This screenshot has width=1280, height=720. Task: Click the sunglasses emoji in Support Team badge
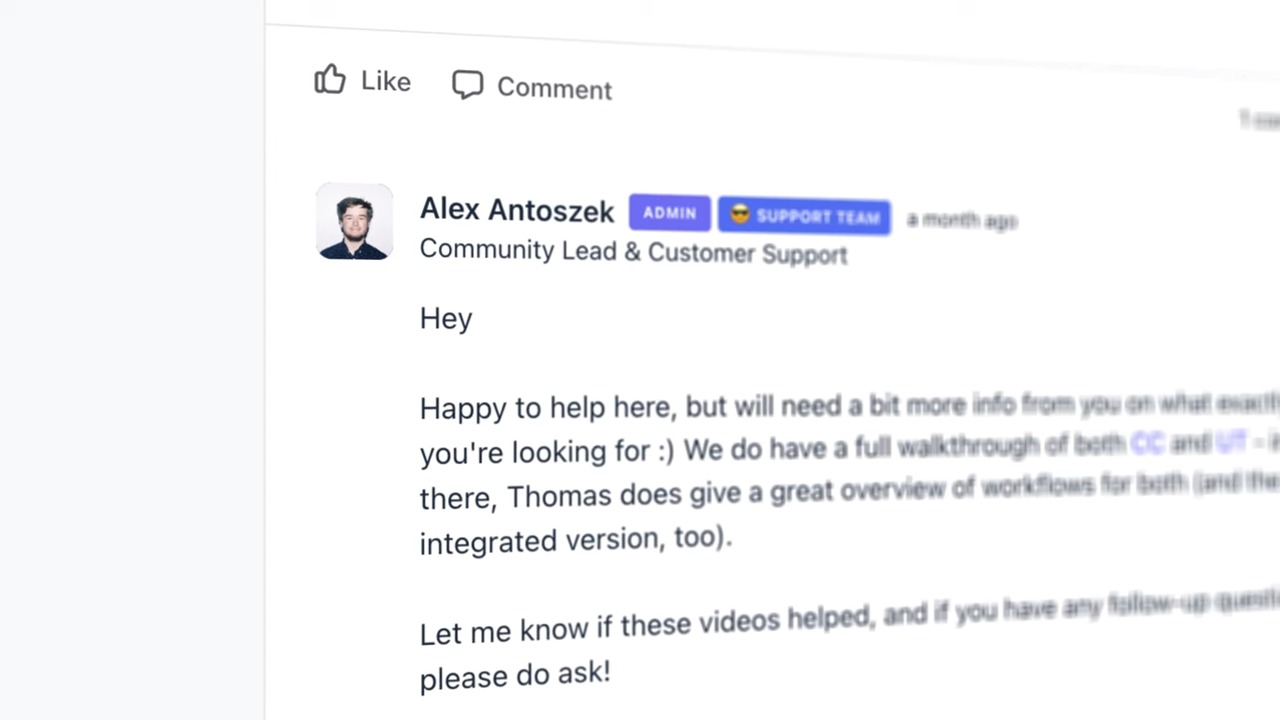(740, 215)
